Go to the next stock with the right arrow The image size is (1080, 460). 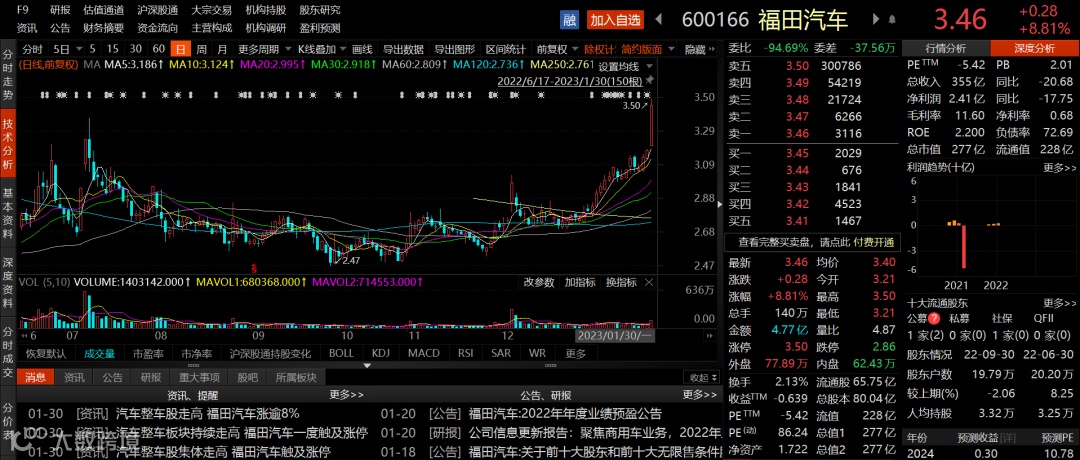(875, 19)
